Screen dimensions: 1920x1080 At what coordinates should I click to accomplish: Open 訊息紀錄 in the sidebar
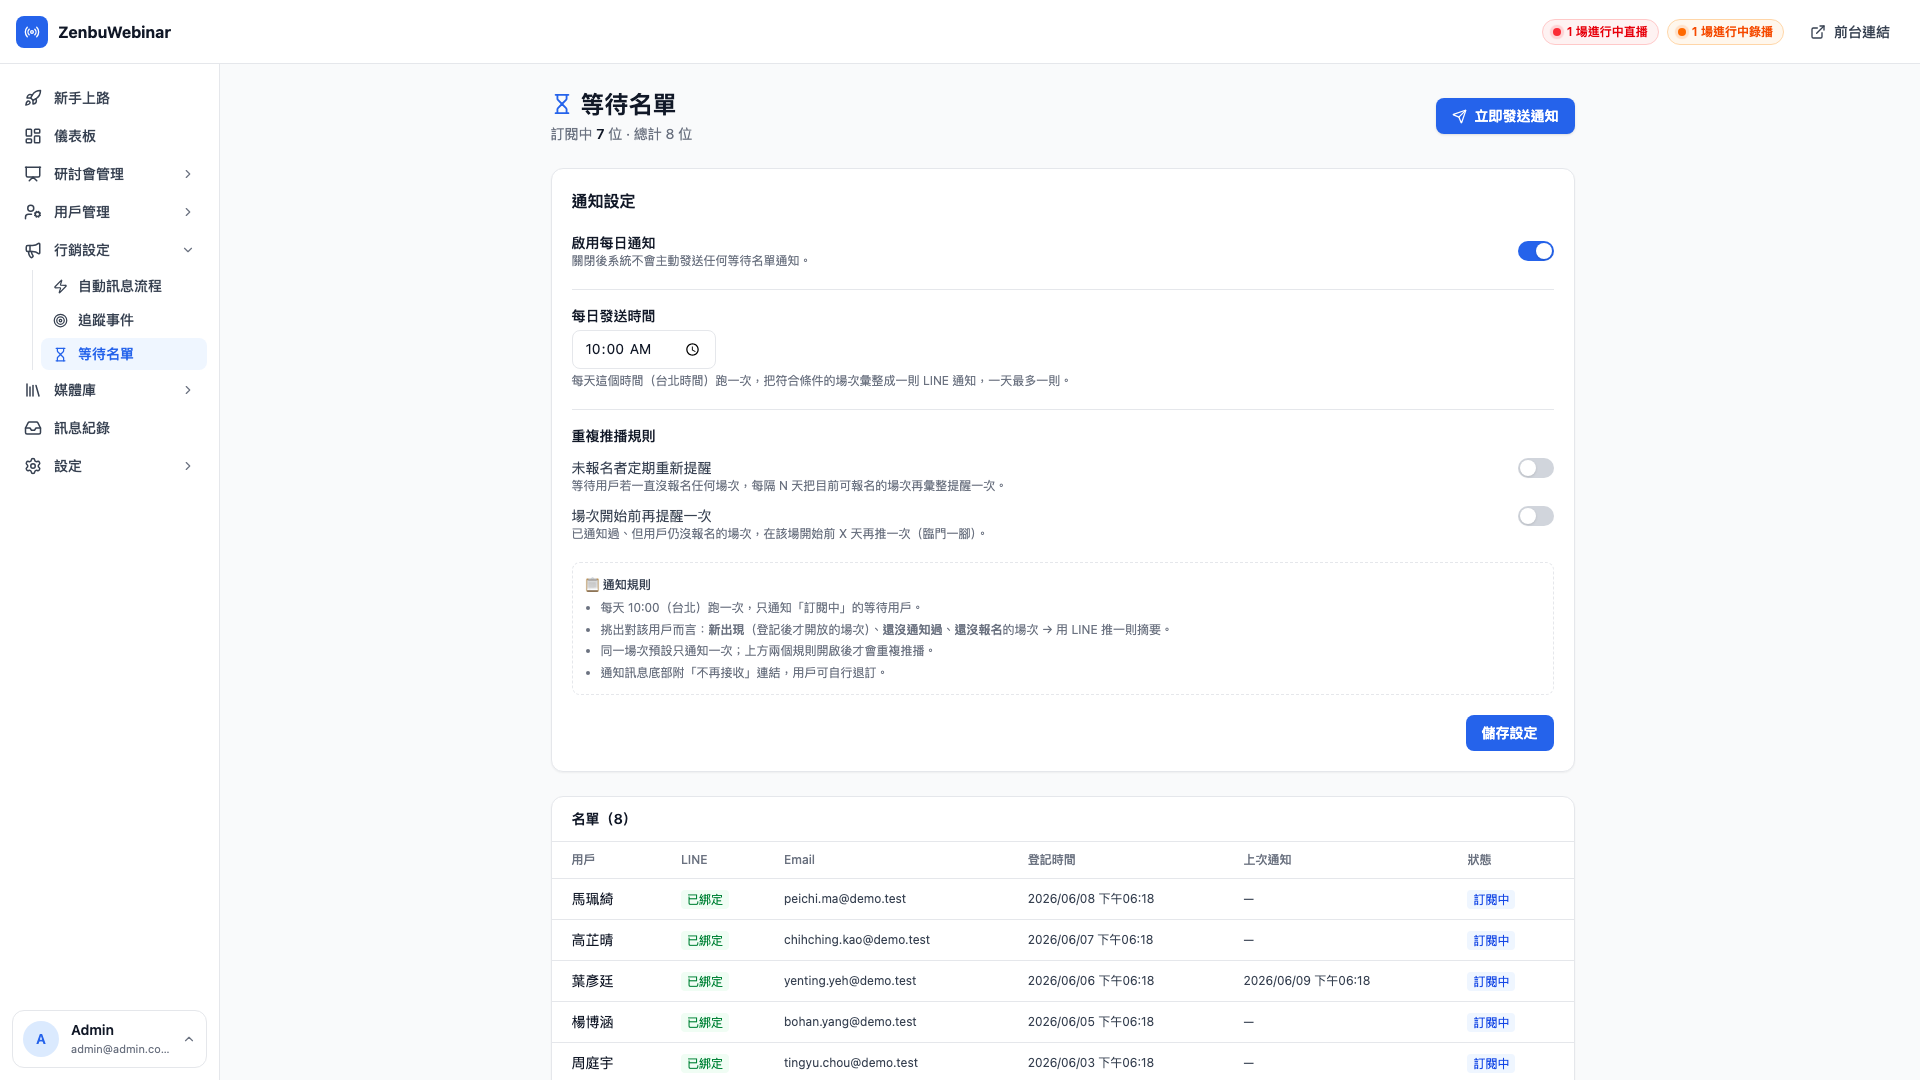click(110, 428)
